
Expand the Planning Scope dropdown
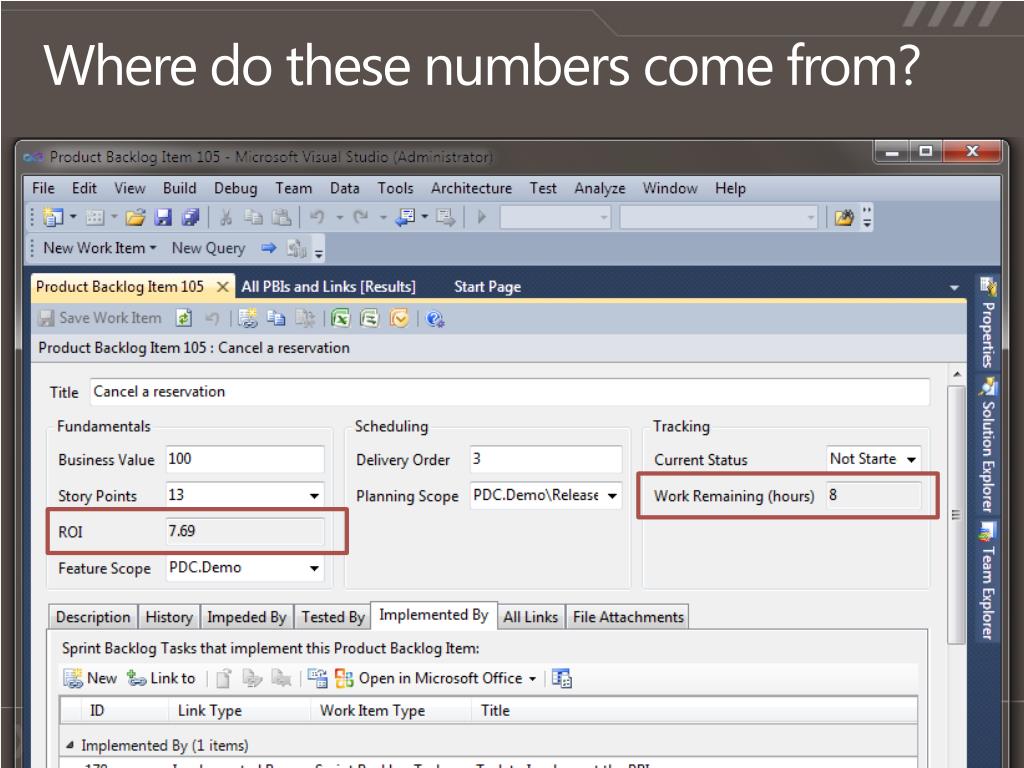612,496
